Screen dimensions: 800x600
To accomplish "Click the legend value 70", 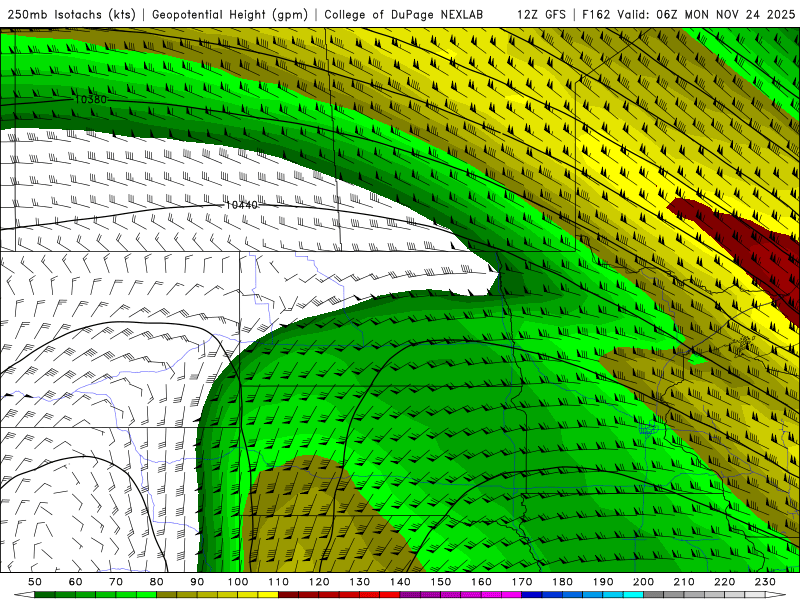I will tap(116, 582).
